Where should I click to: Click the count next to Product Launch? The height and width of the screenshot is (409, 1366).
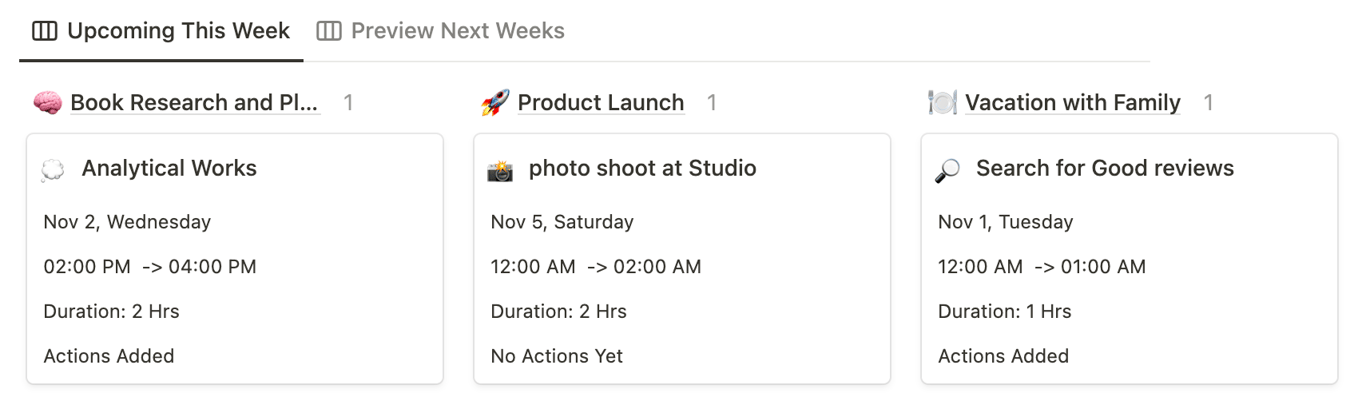[712, 102]
